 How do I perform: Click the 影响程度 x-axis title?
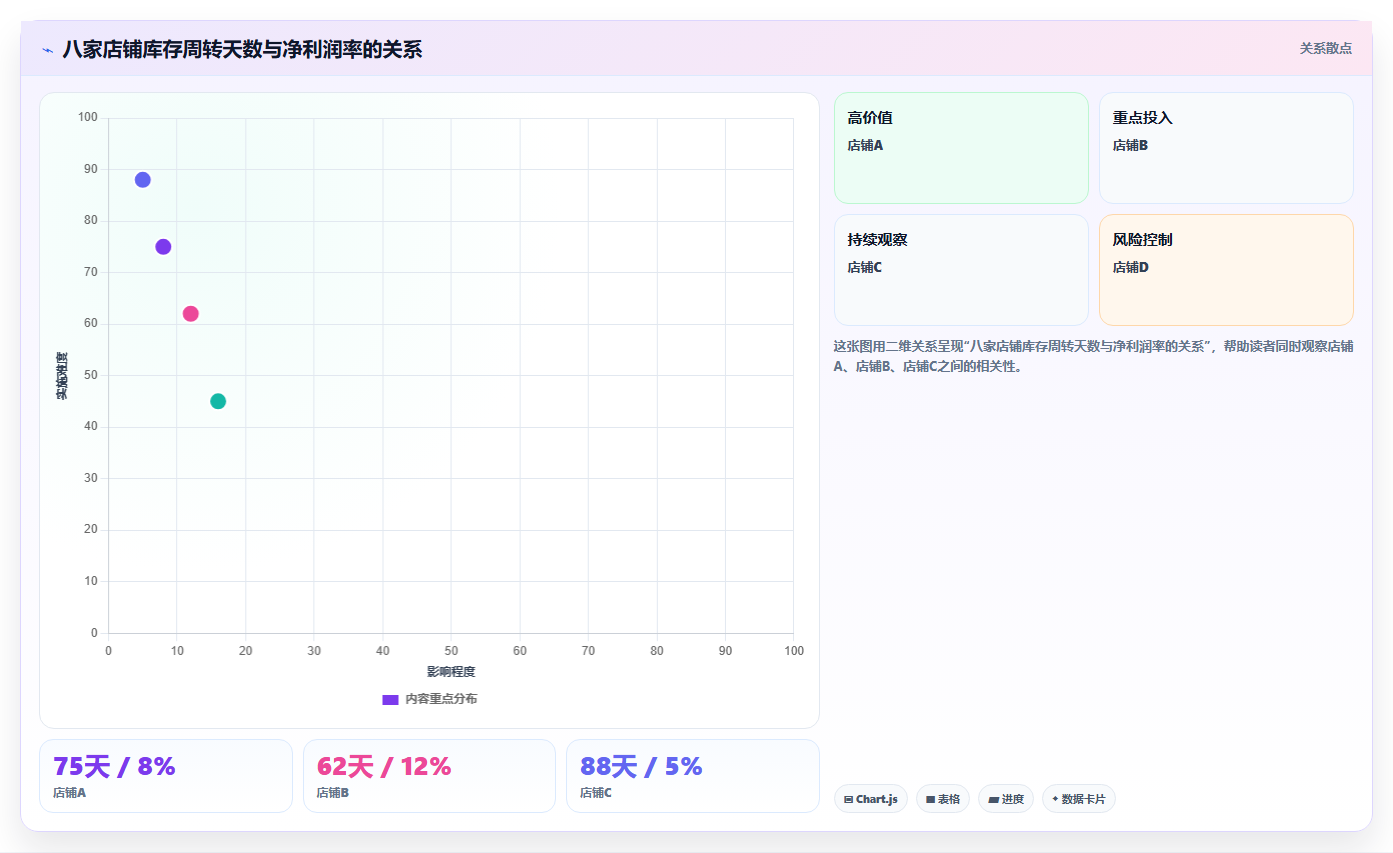pos(451,672)
